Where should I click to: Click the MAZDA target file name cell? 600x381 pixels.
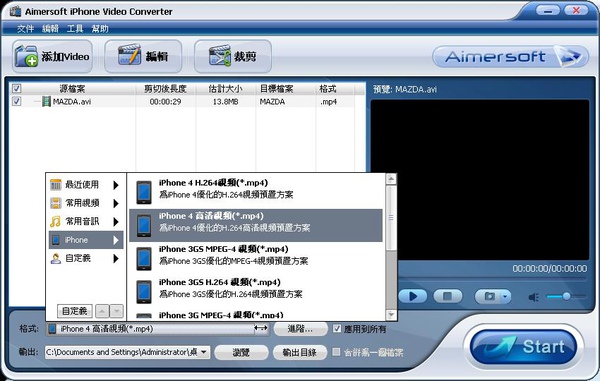(x=272, y=102)
